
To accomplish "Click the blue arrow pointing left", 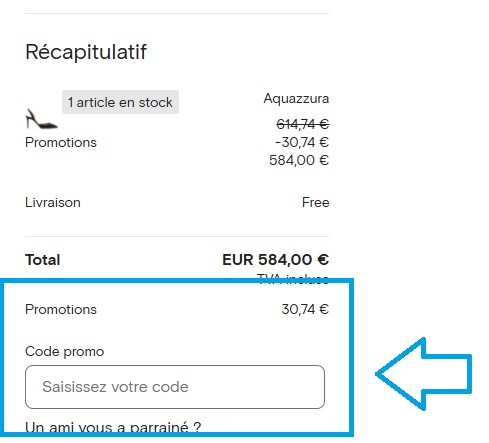I will tap(423, 374).
